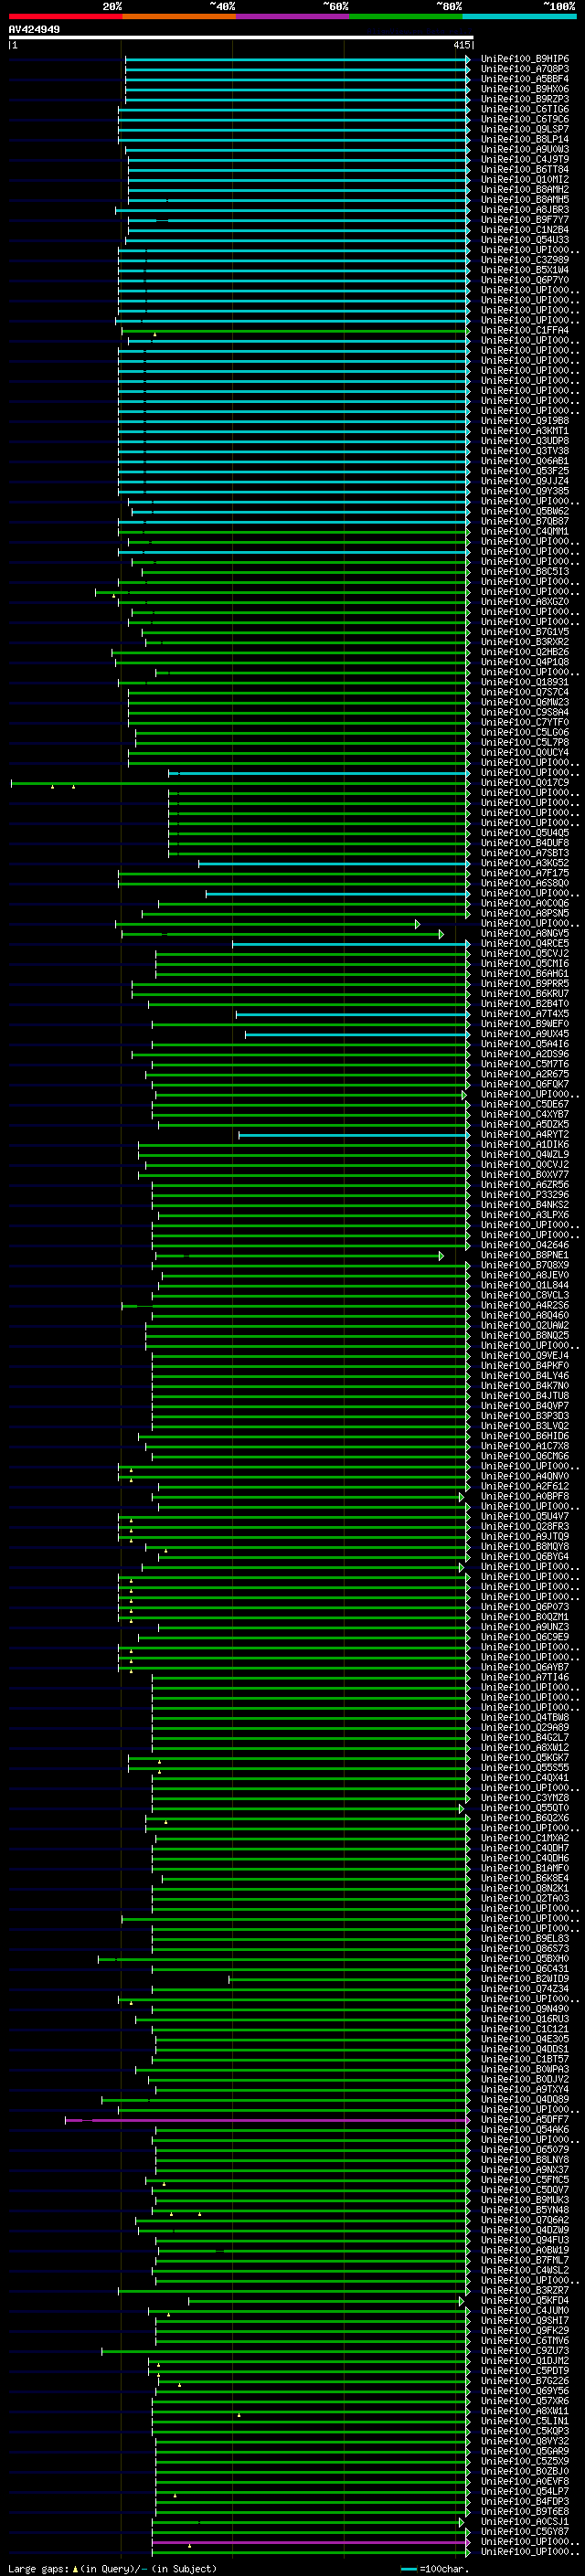Screen dimensions: 585x2576
Task: Select hit label UniRef100_A4RYT2
Action: [525, 1135]
